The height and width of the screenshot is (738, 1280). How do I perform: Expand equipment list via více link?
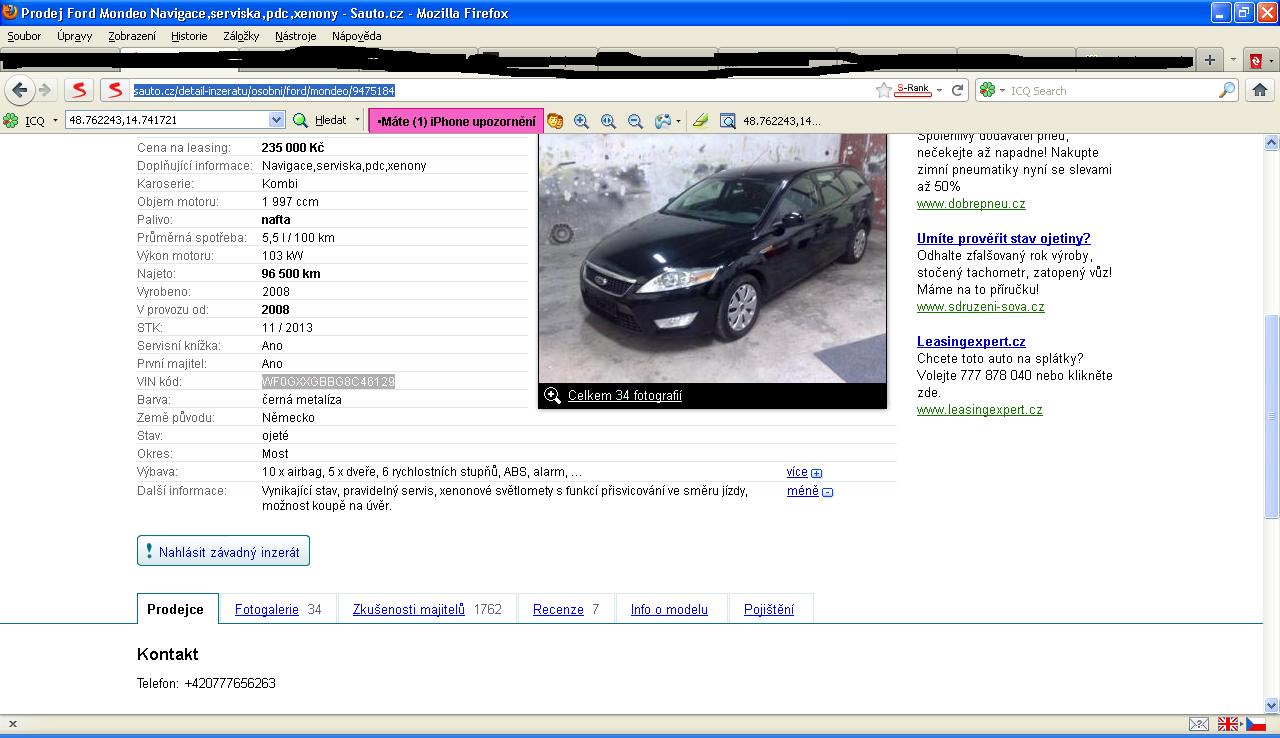click(x=797, y=472)
